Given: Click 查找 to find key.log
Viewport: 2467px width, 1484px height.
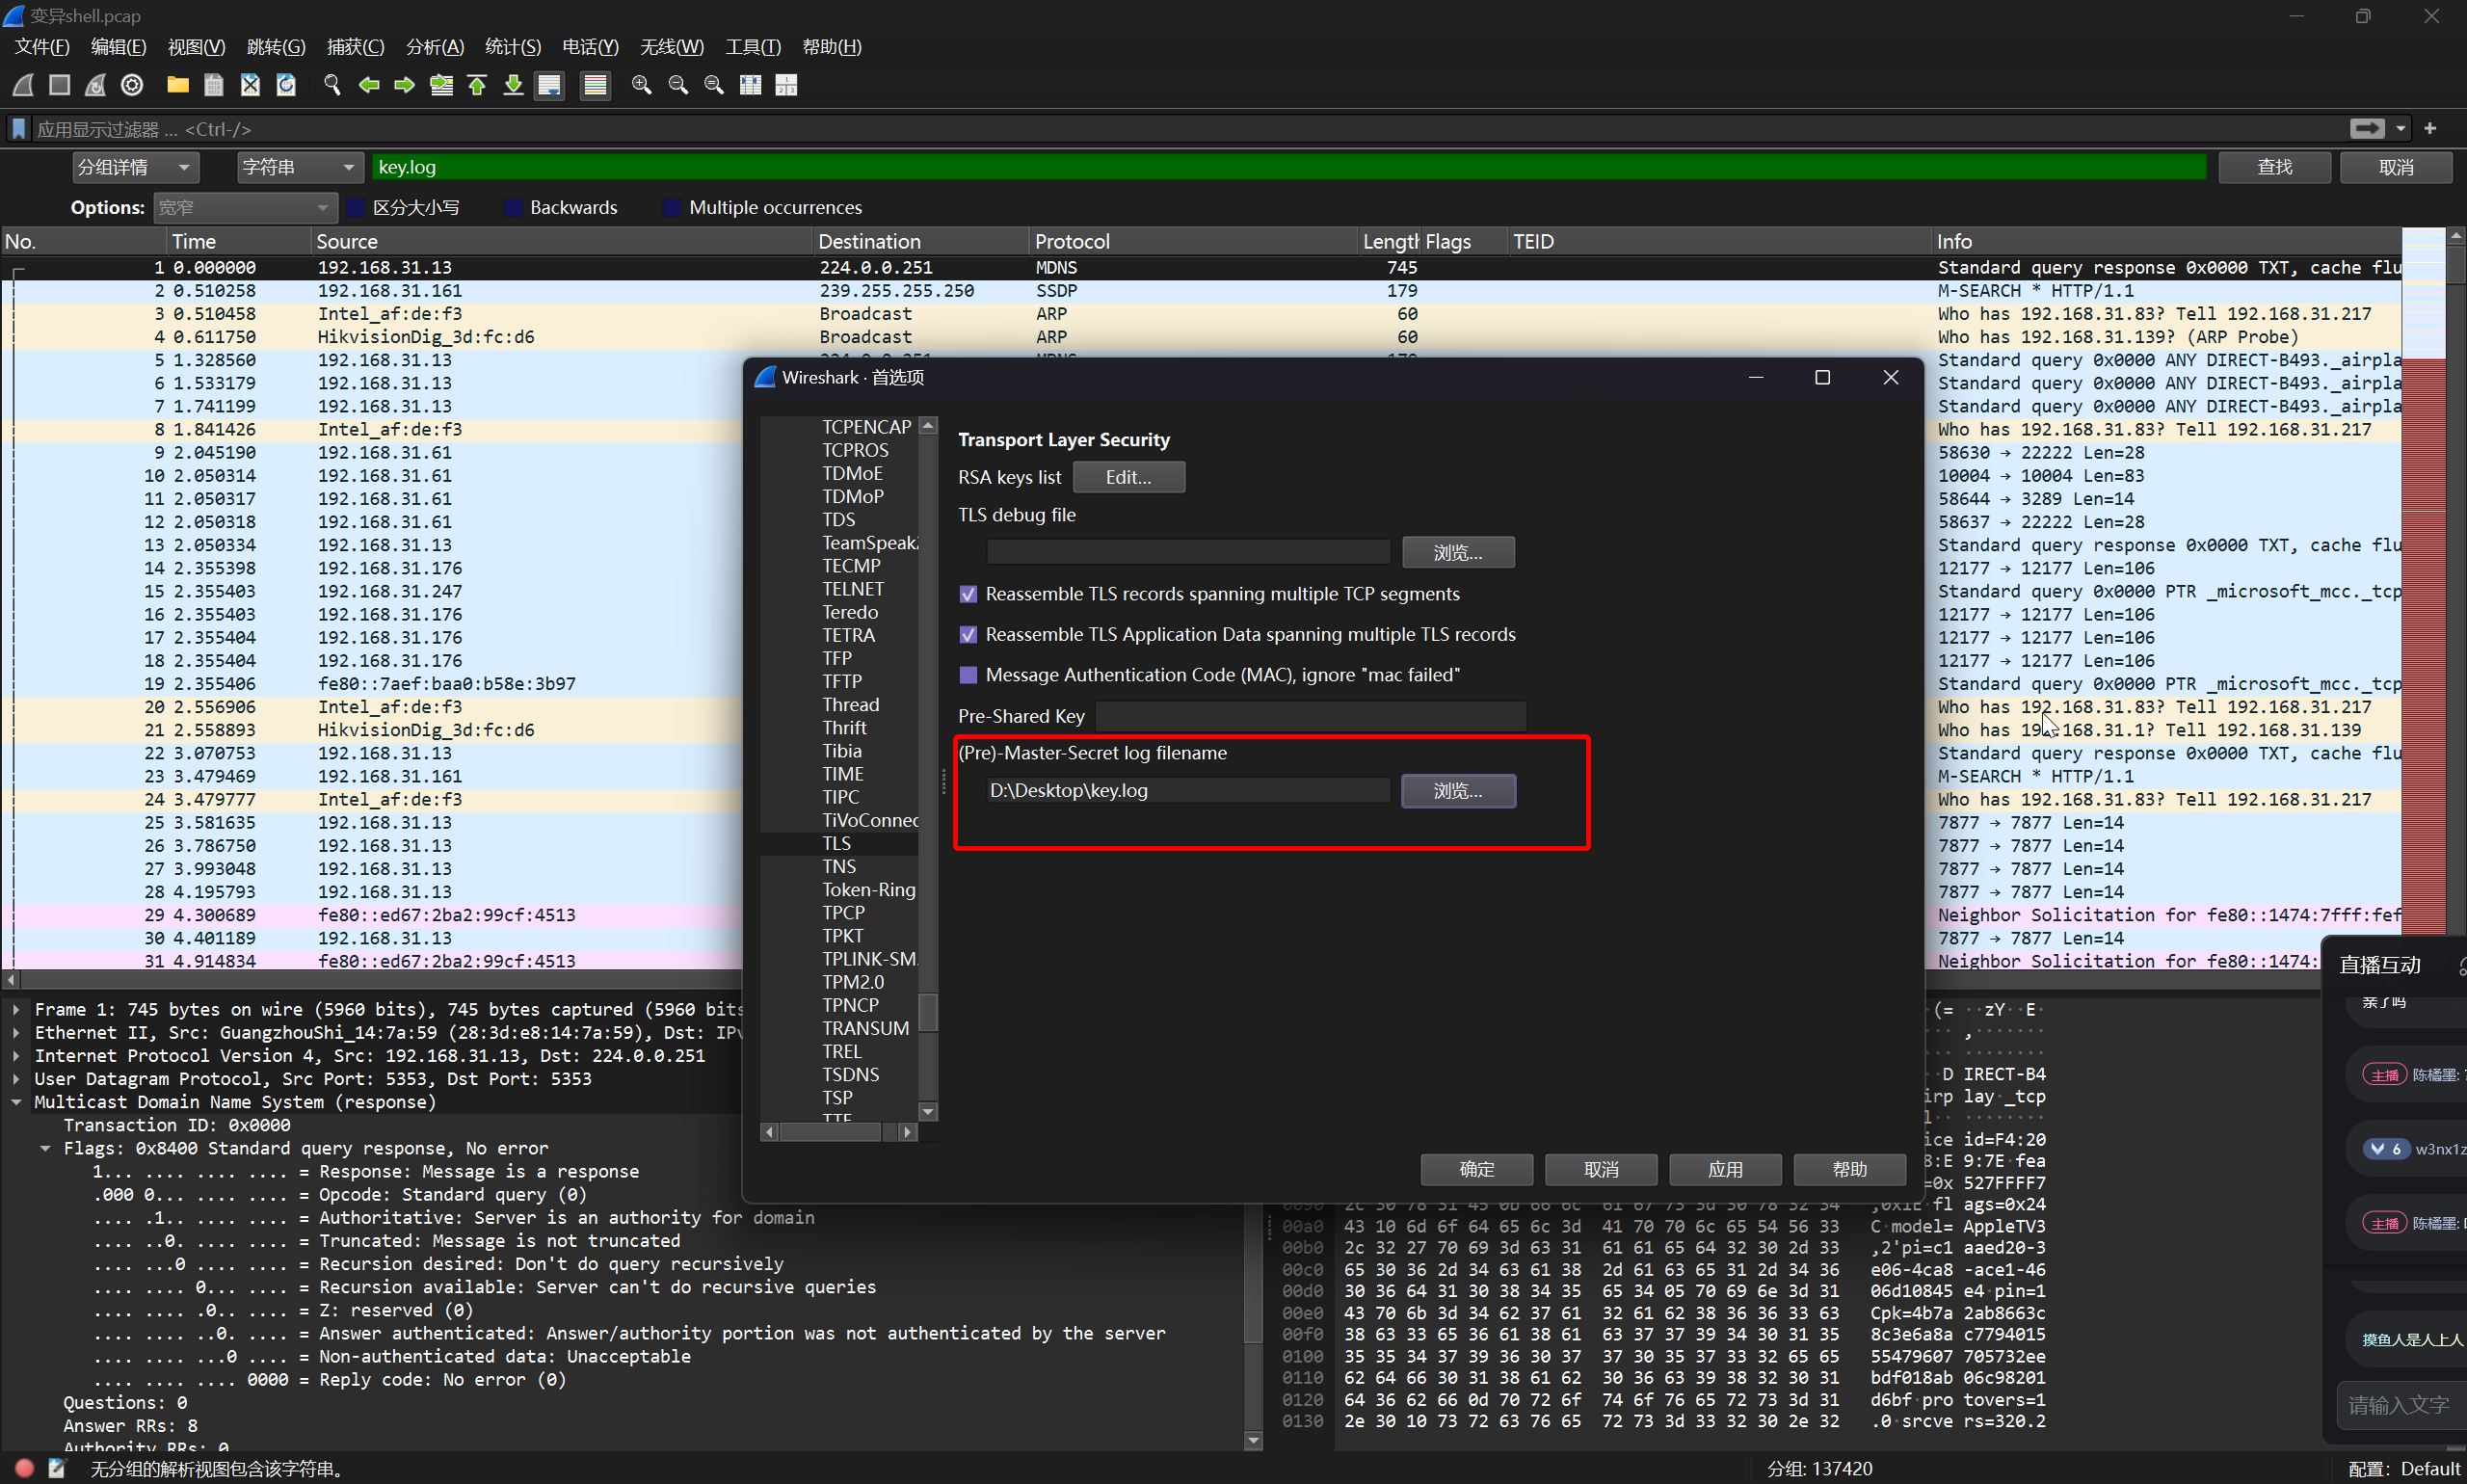Looking at the screenshot, I should click(2275, 167).
